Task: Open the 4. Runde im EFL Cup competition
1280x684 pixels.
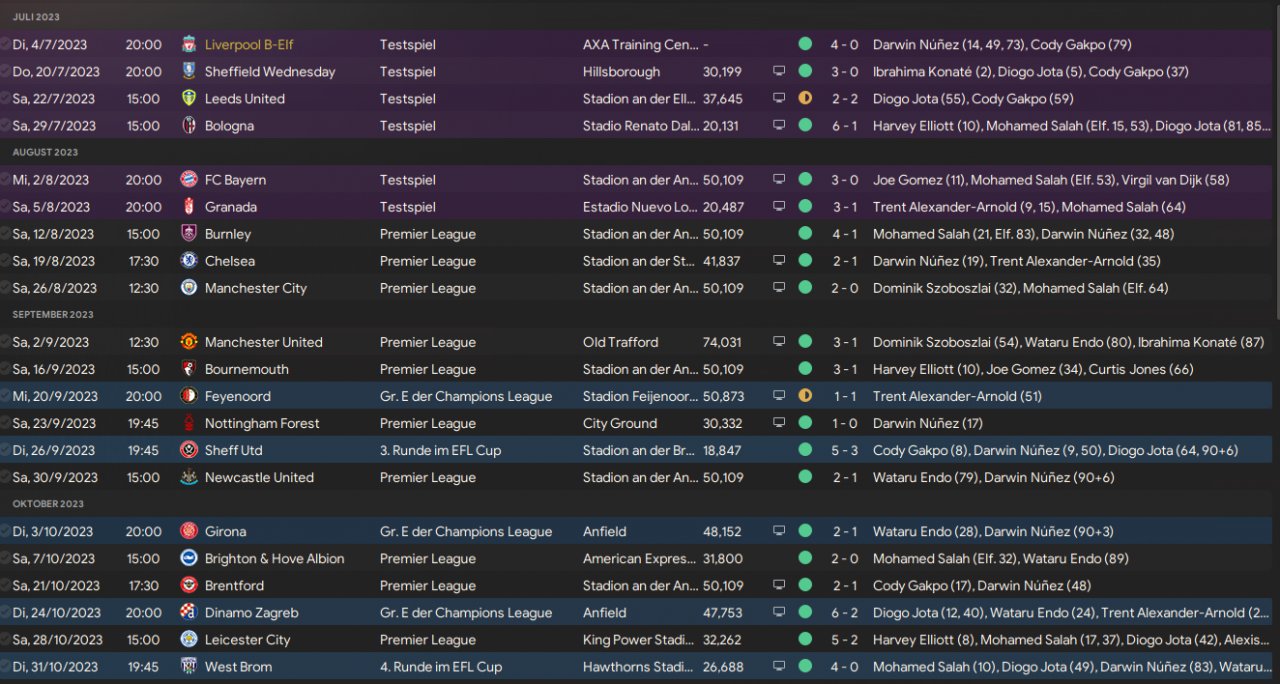Action: pyautogui.click(x=441, y=666)
